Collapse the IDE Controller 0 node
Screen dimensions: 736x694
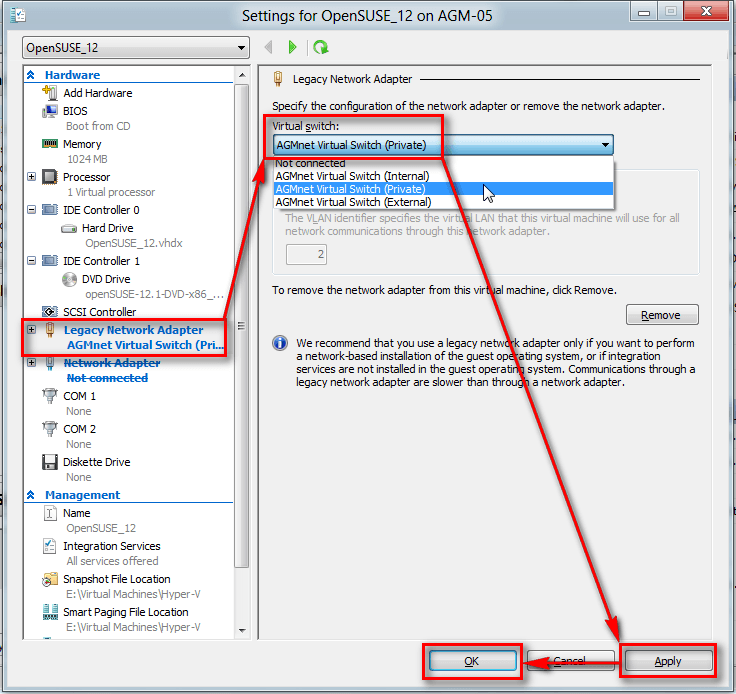pyautogui.click(x=32, y=210)
